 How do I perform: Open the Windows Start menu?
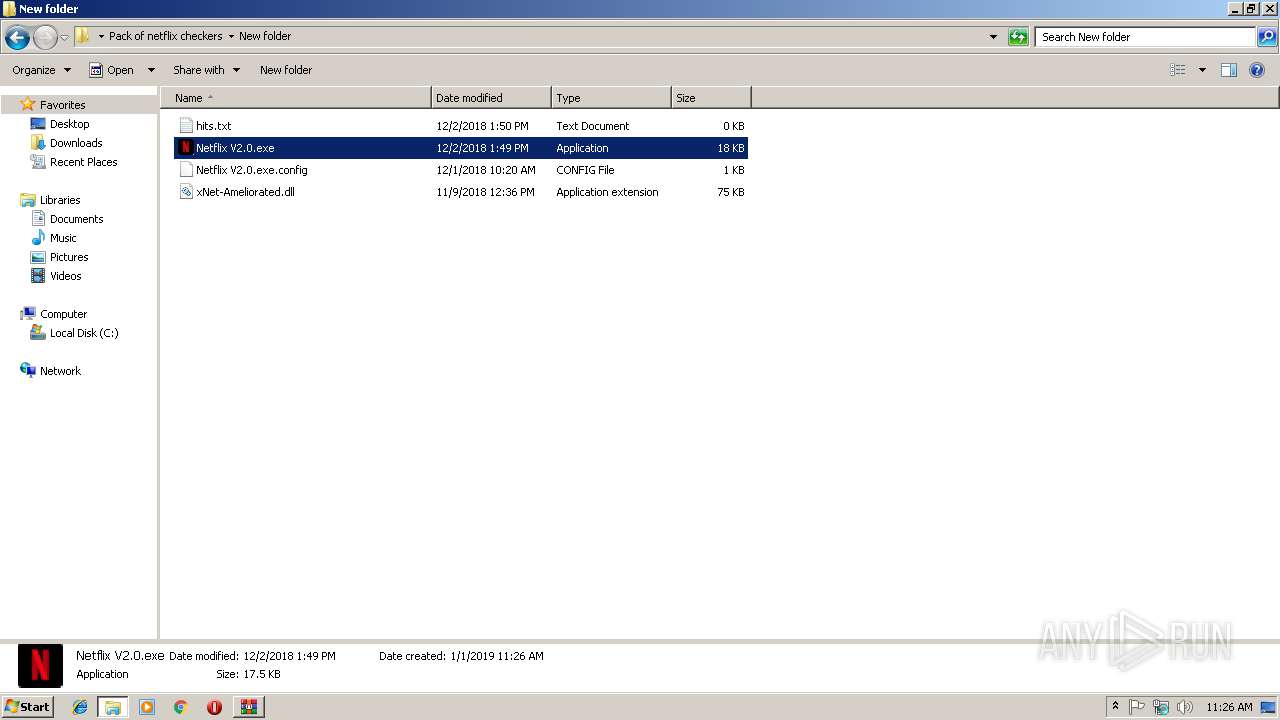28,706
